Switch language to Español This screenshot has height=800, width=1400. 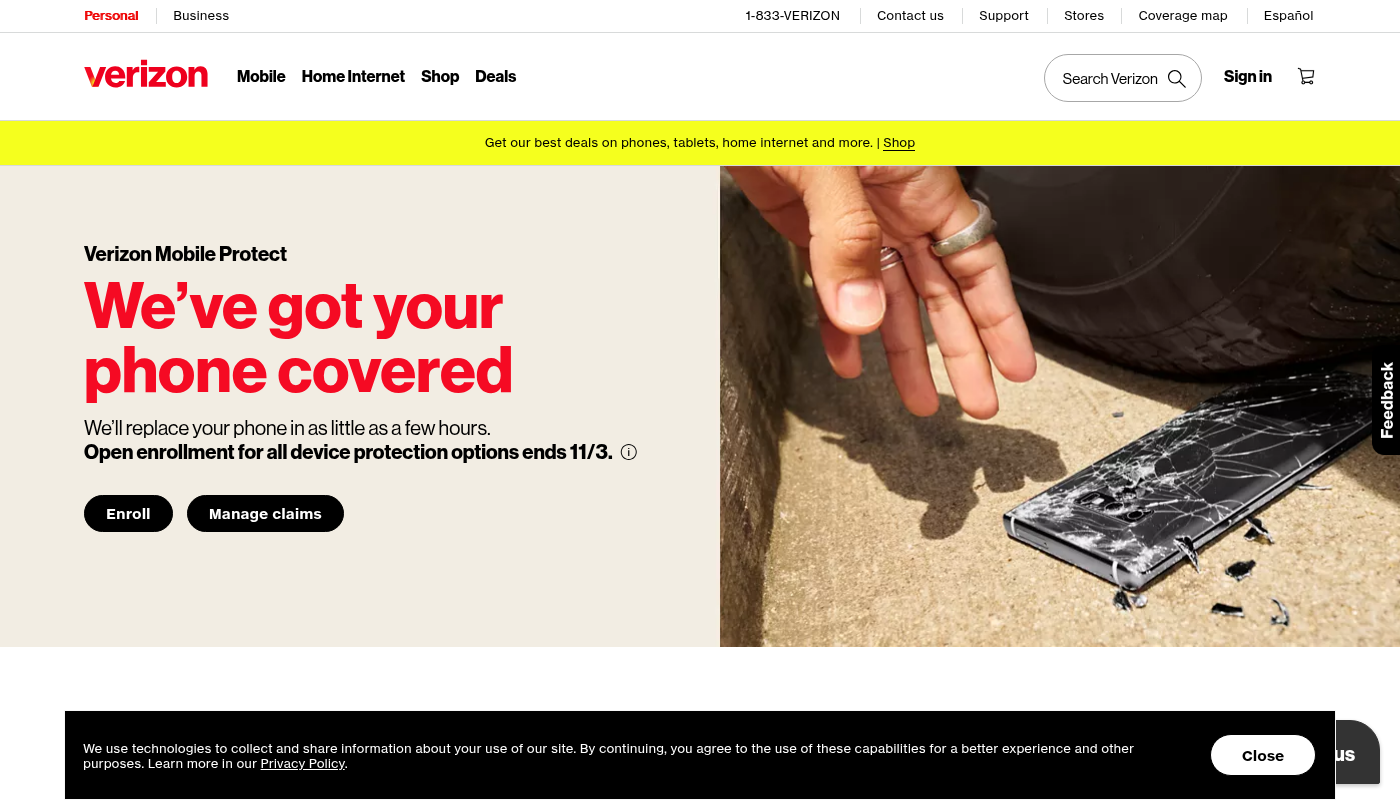tap(1289, 16)
